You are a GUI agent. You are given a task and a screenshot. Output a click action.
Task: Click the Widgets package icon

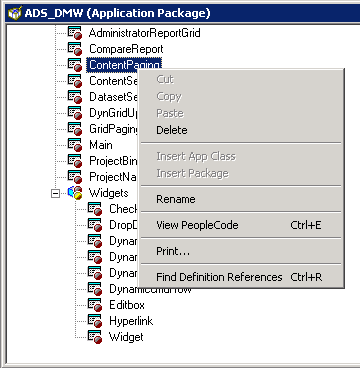[75, 193]
